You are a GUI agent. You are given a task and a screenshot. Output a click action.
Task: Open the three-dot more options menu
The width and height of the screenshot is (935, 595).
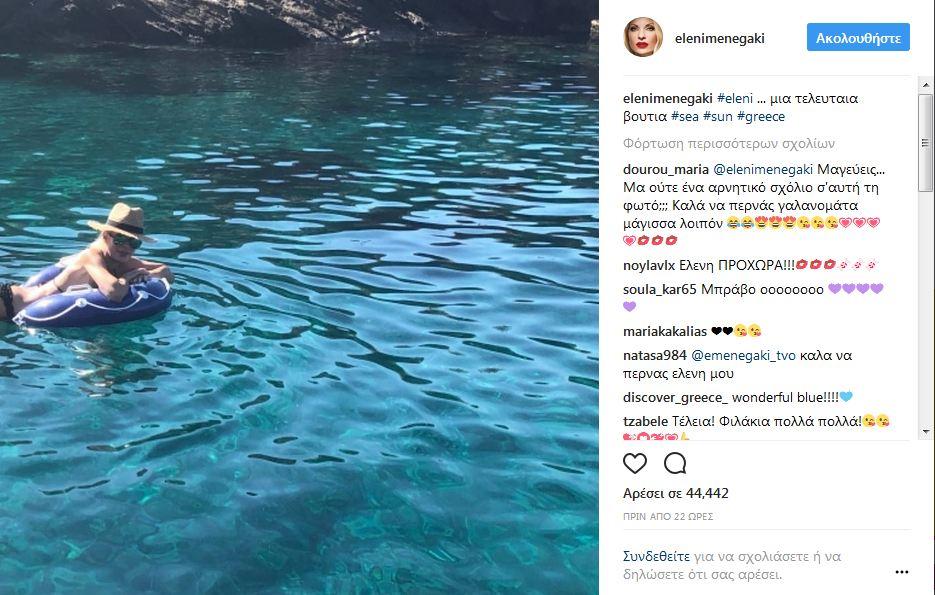tap(901, 572)
